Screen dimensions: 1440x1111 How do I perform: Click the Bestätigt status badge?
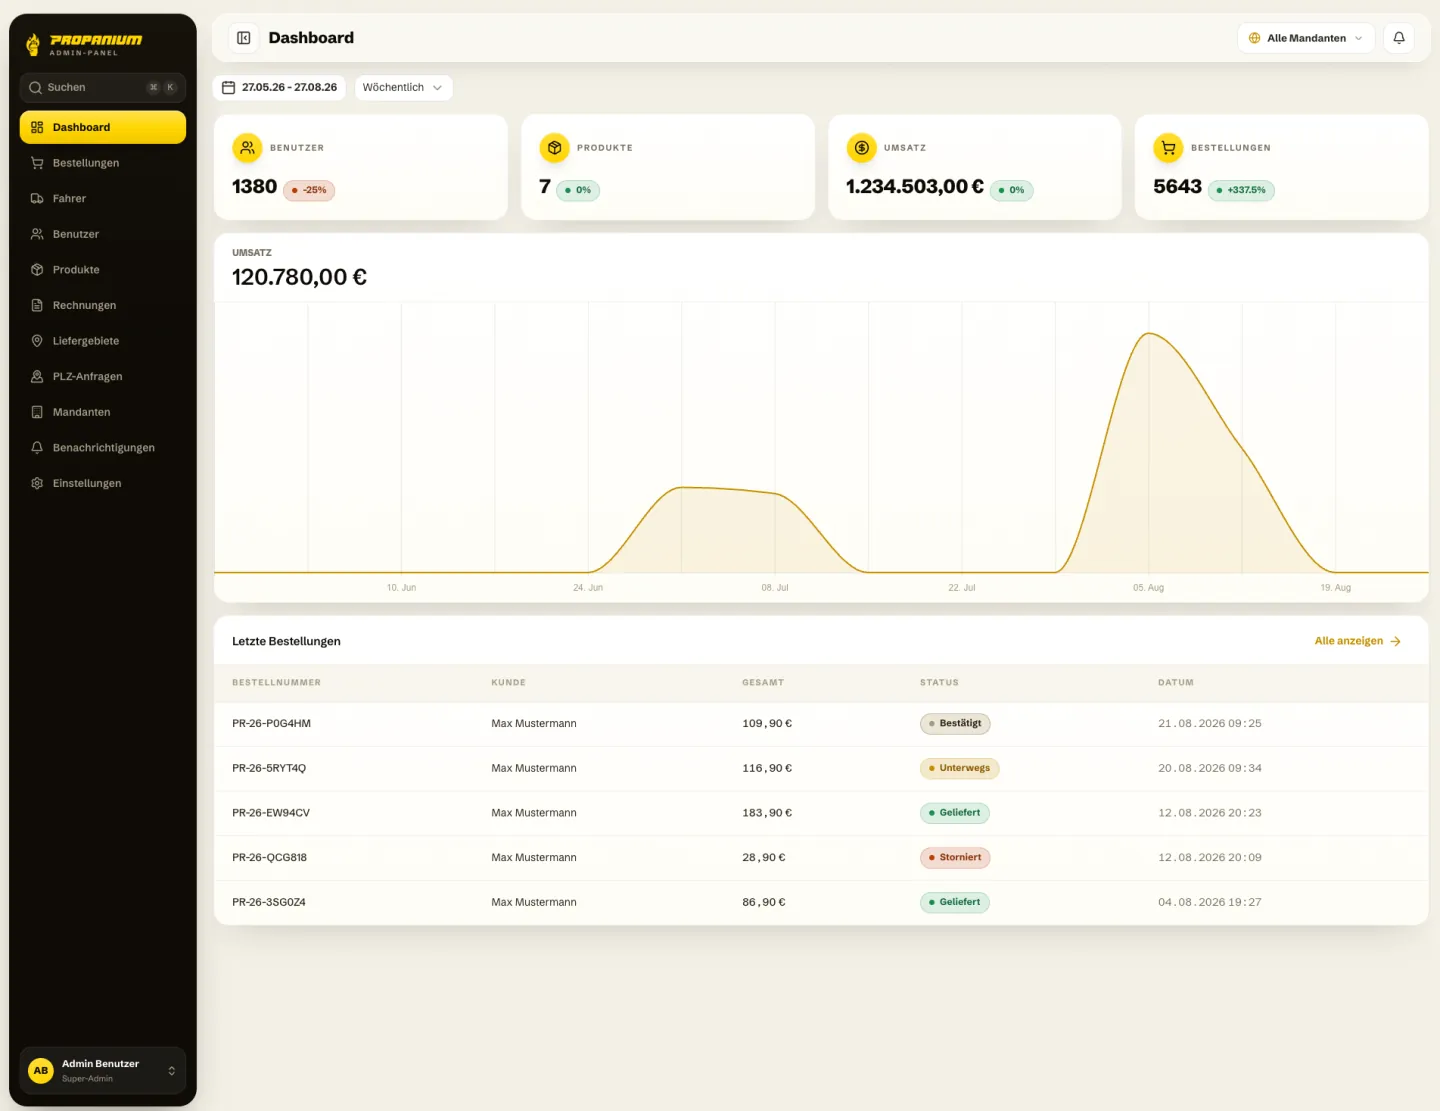click(x=955, y=724)
